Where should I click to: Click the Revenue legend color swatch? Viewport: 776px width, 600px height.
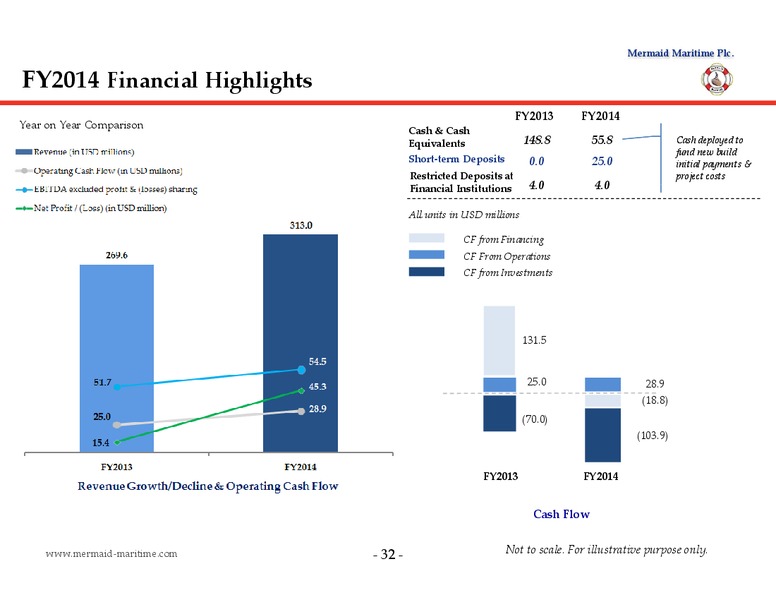coord(24,152)
